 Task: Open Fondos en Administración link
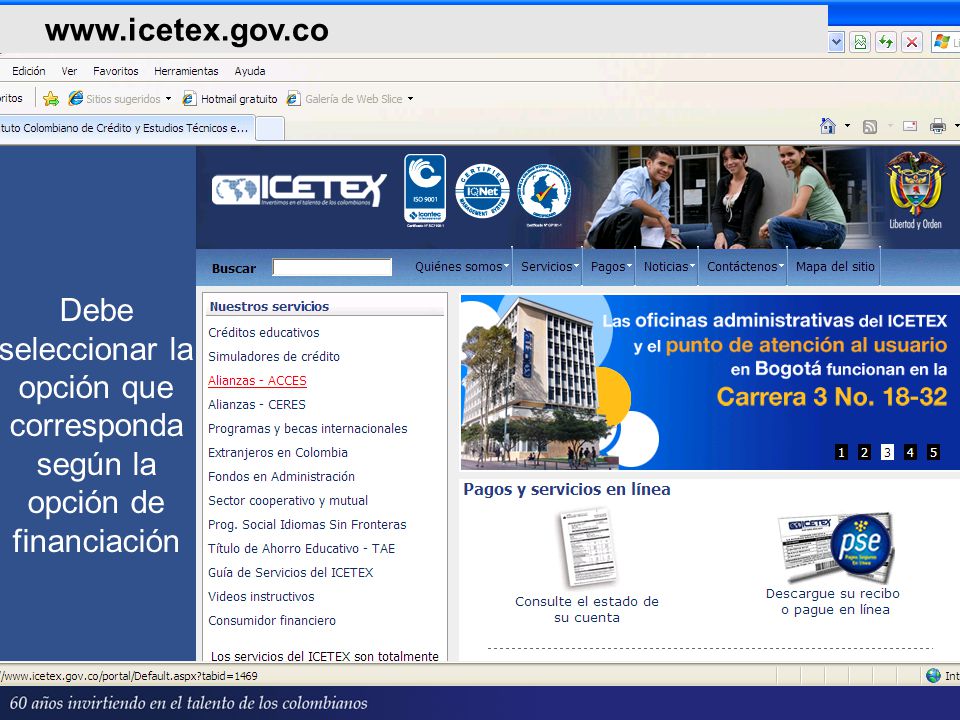point(281,476)
